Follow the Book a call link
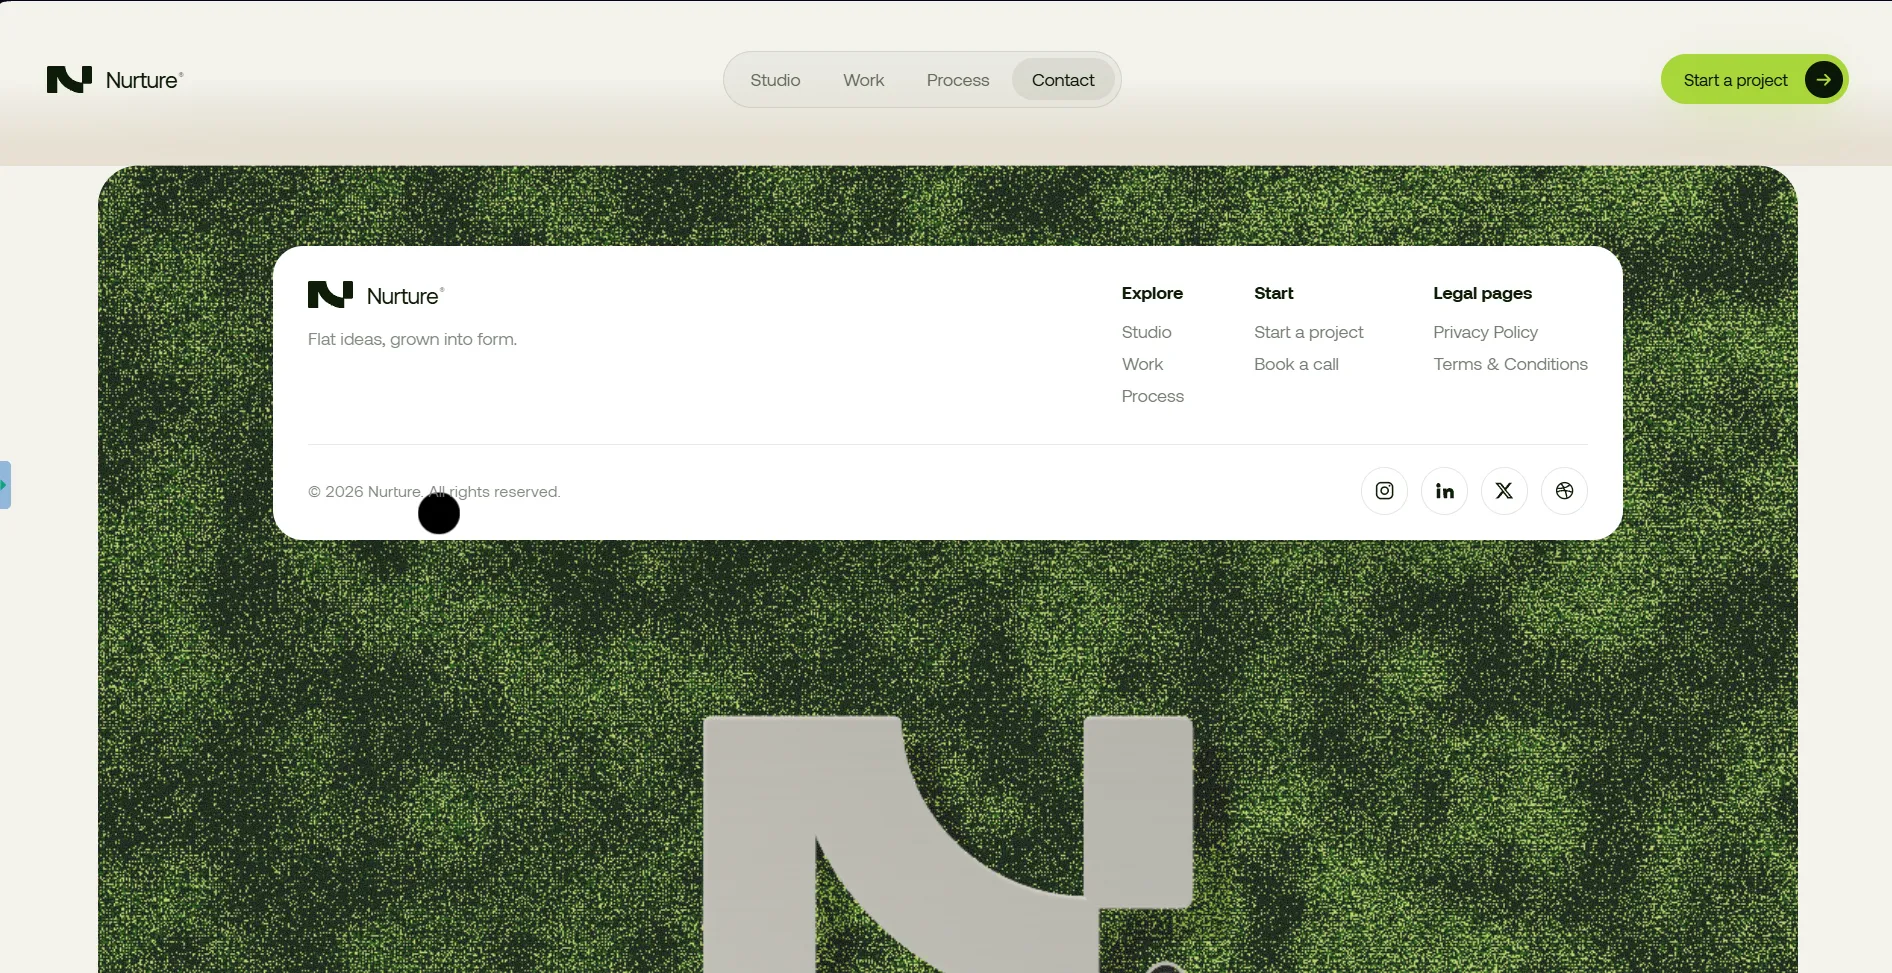The image size is (1892, 973). tap(1296, 364)
